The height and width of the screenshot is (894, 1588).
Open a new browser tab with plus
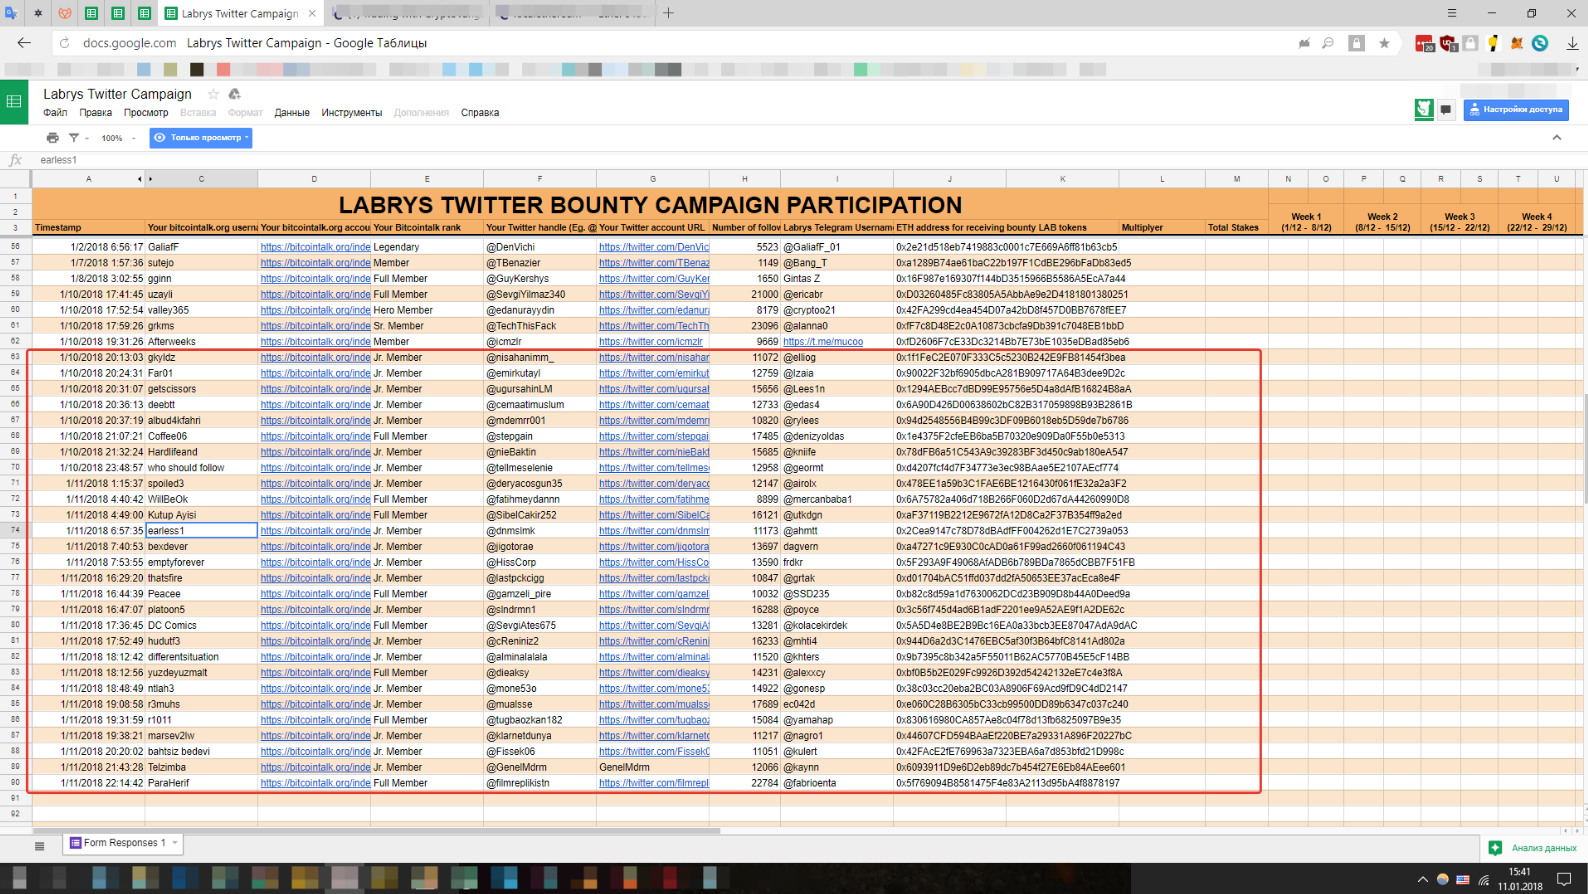click(x=669, y=13)
